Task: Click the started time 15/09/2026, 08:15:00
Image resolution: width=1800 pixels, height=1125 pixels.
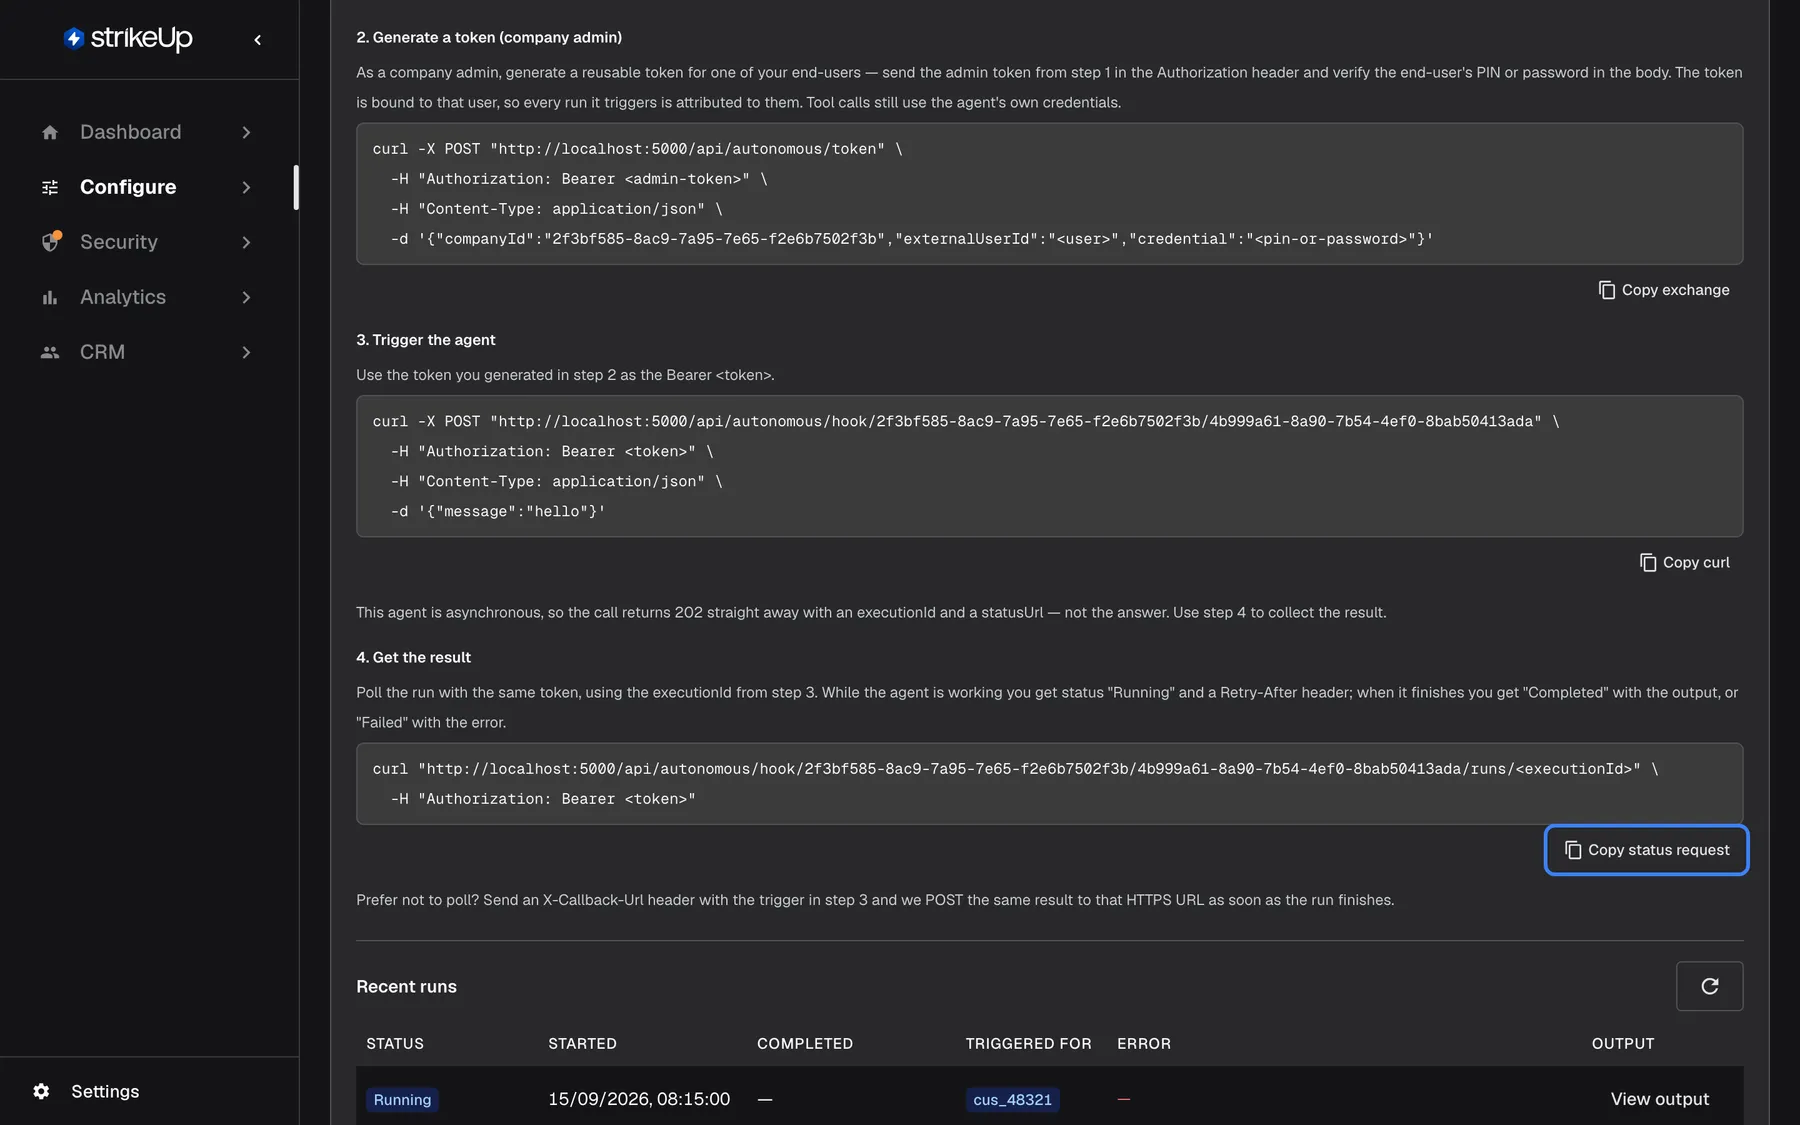Action: point(639,1099)
